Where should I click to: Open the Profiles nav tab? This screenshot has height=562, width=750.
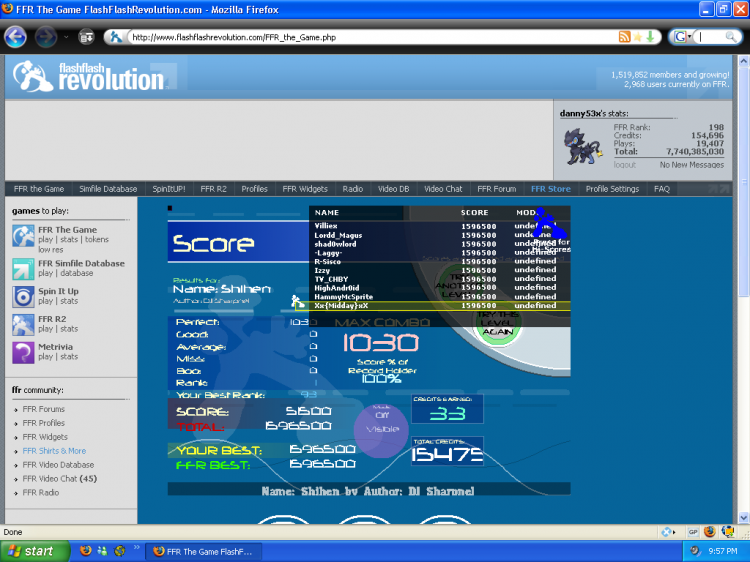254,189
